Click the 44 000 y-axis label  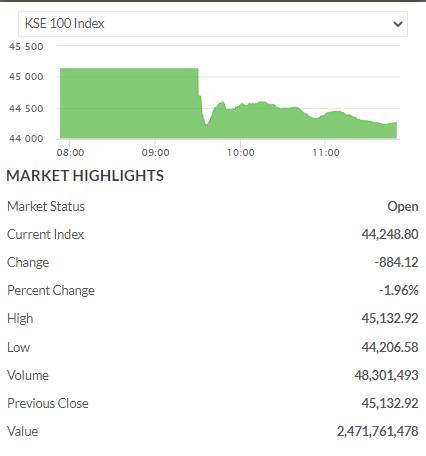tap(26, 138)
